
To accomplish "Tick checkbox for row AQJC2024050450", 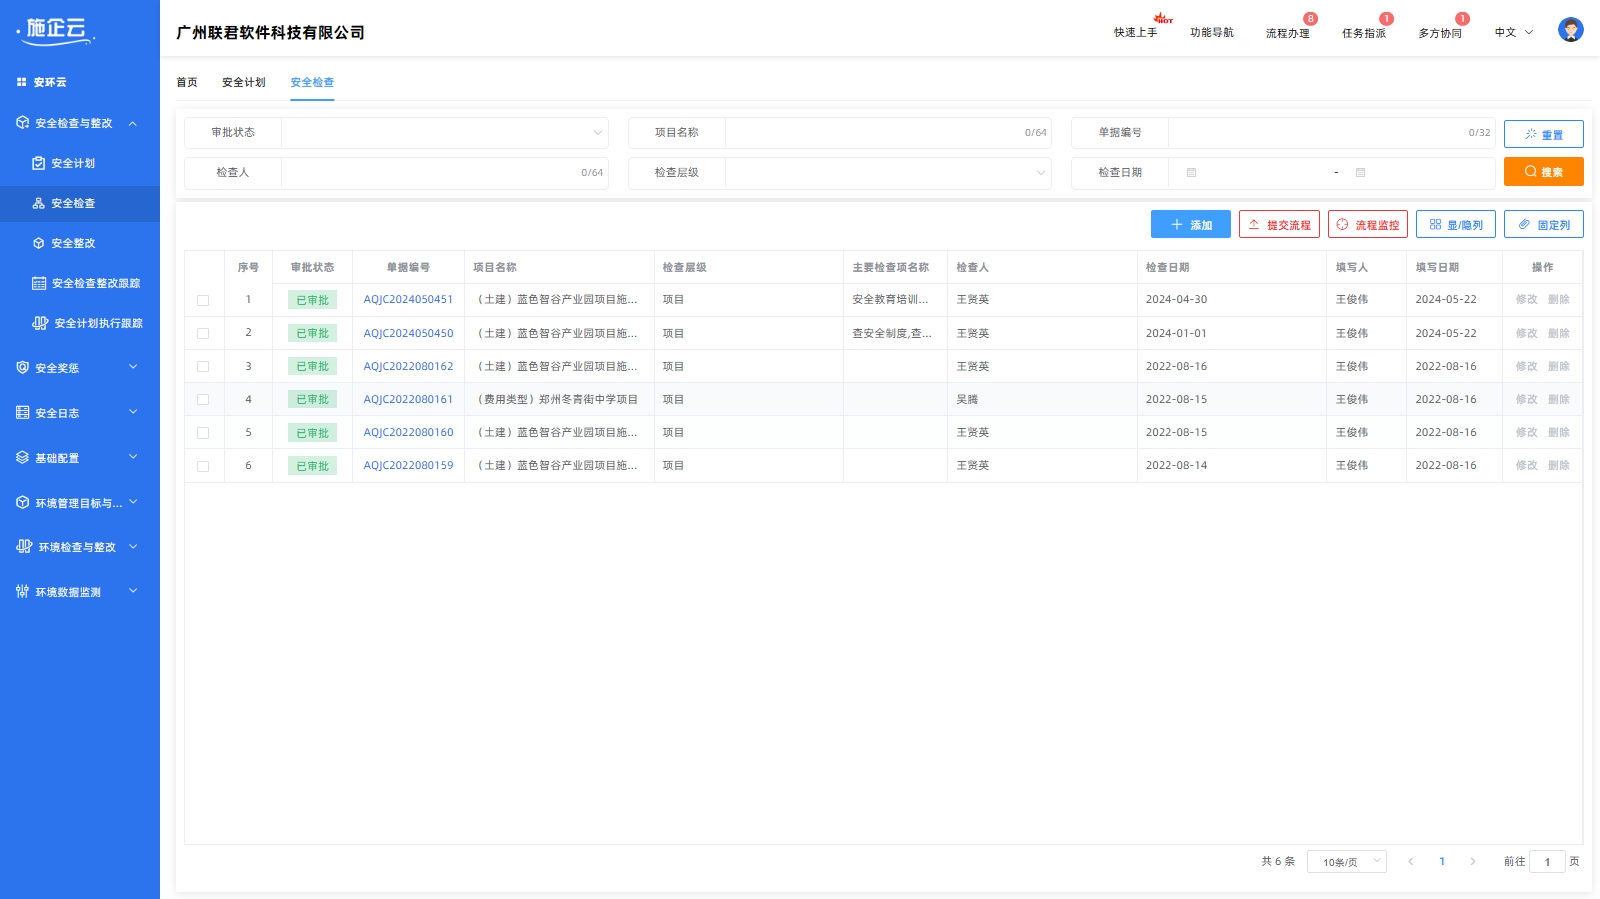I will [203, 333].
